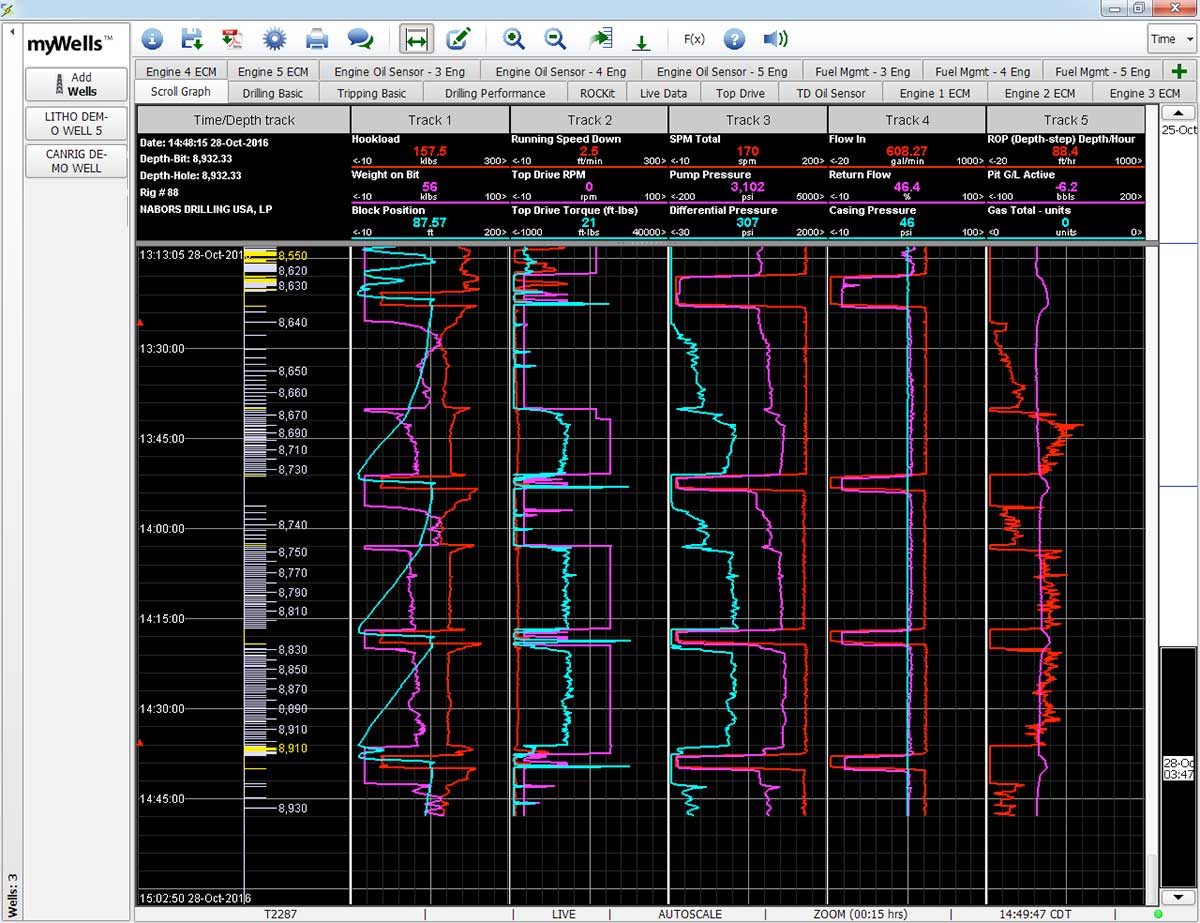
Task: Click the Add Wells button
Action: 76,84
